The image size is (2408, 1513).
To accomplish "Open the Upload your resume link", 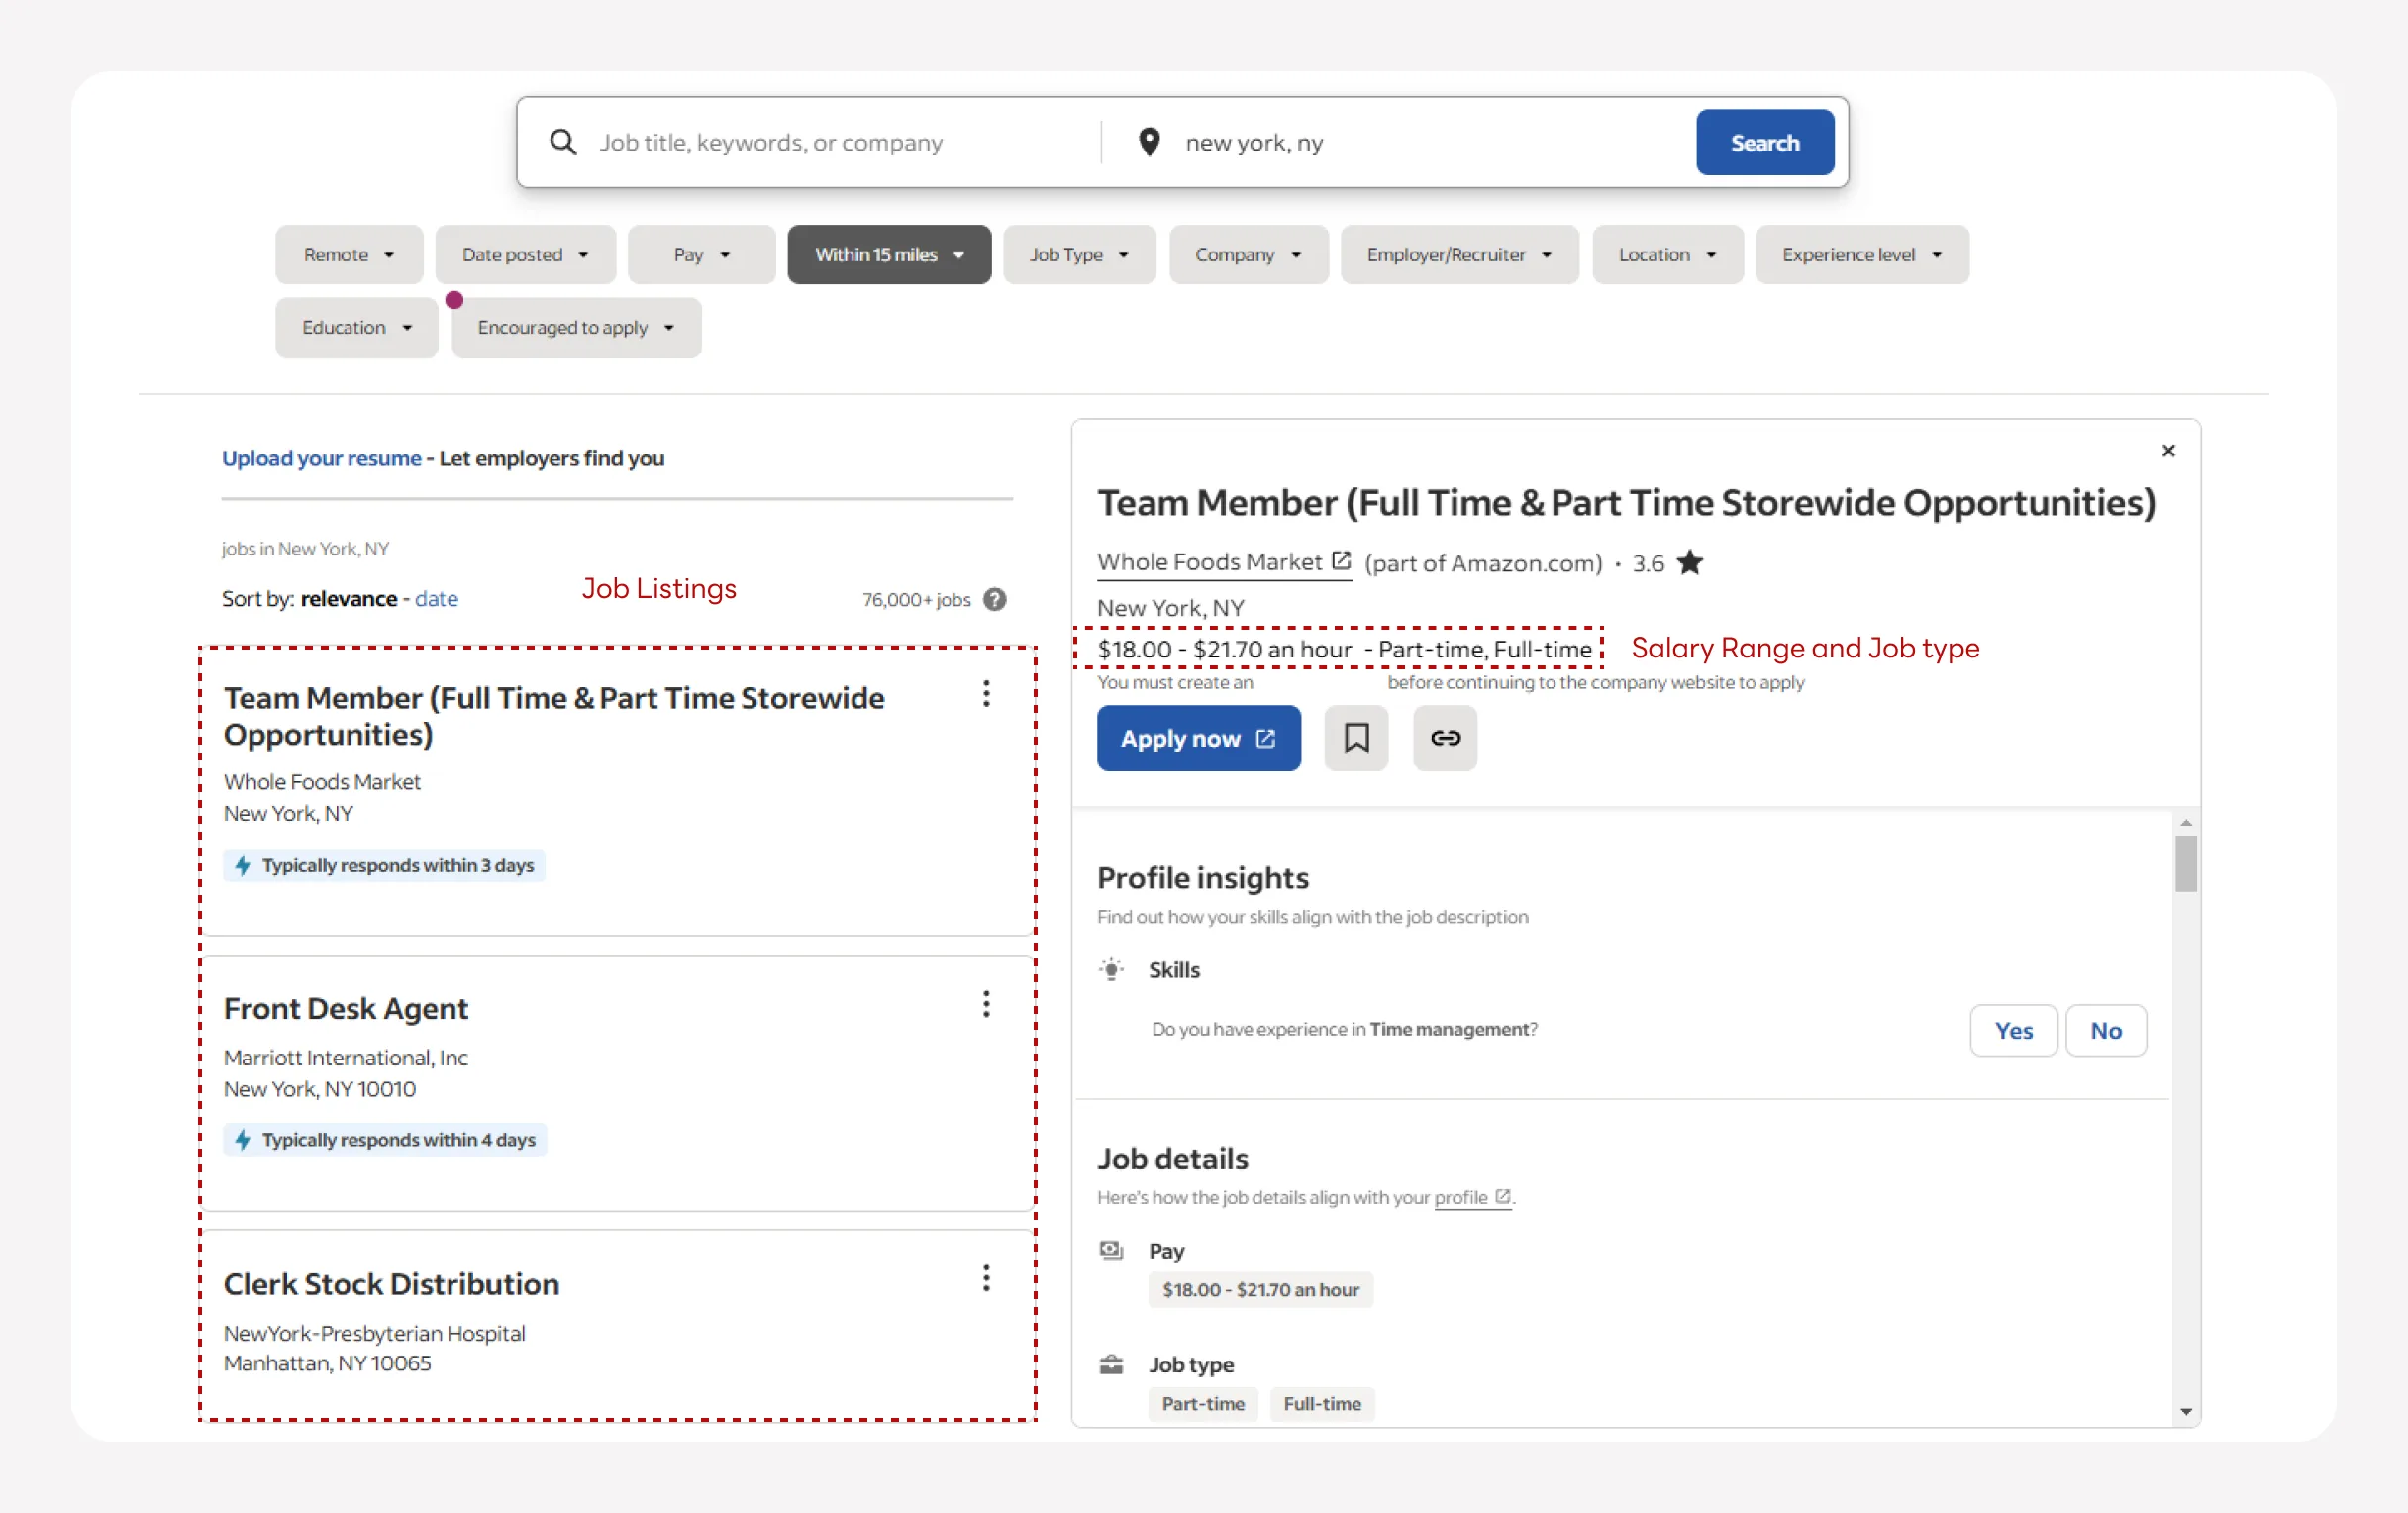I will (x=321, y=458).
